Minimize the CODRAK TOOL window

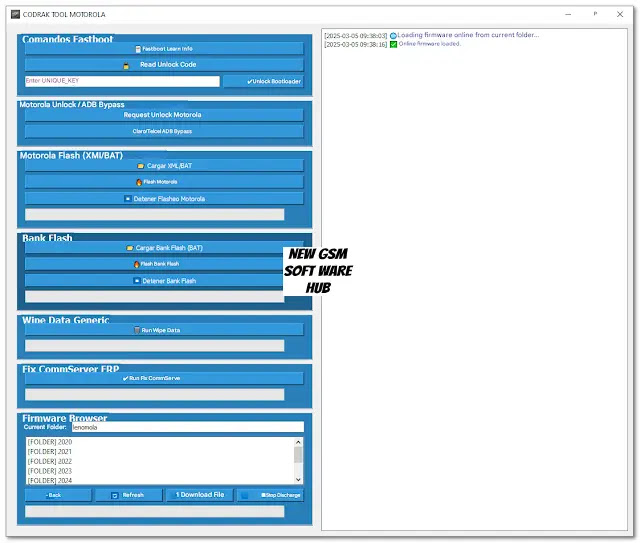(x=568, y=14)
